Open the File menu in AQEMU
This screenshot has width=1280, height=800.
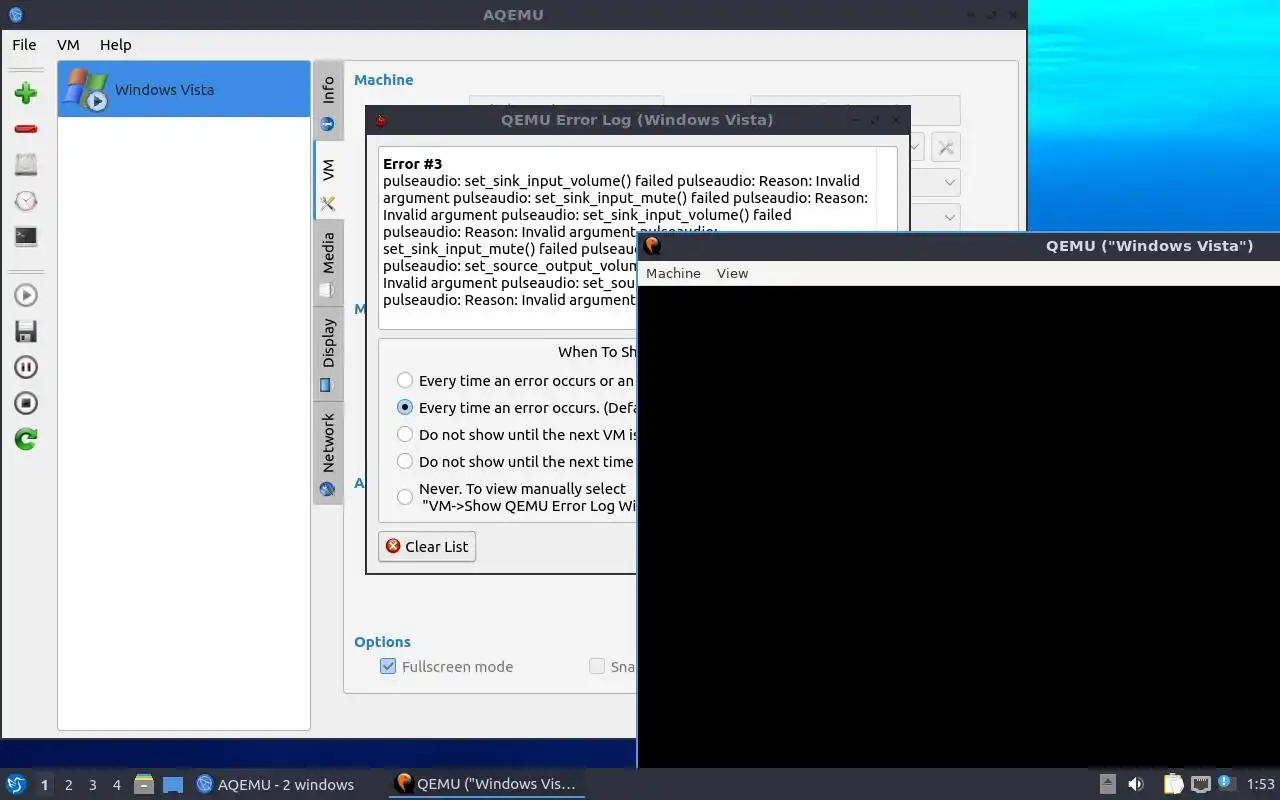tap(24, 45)
